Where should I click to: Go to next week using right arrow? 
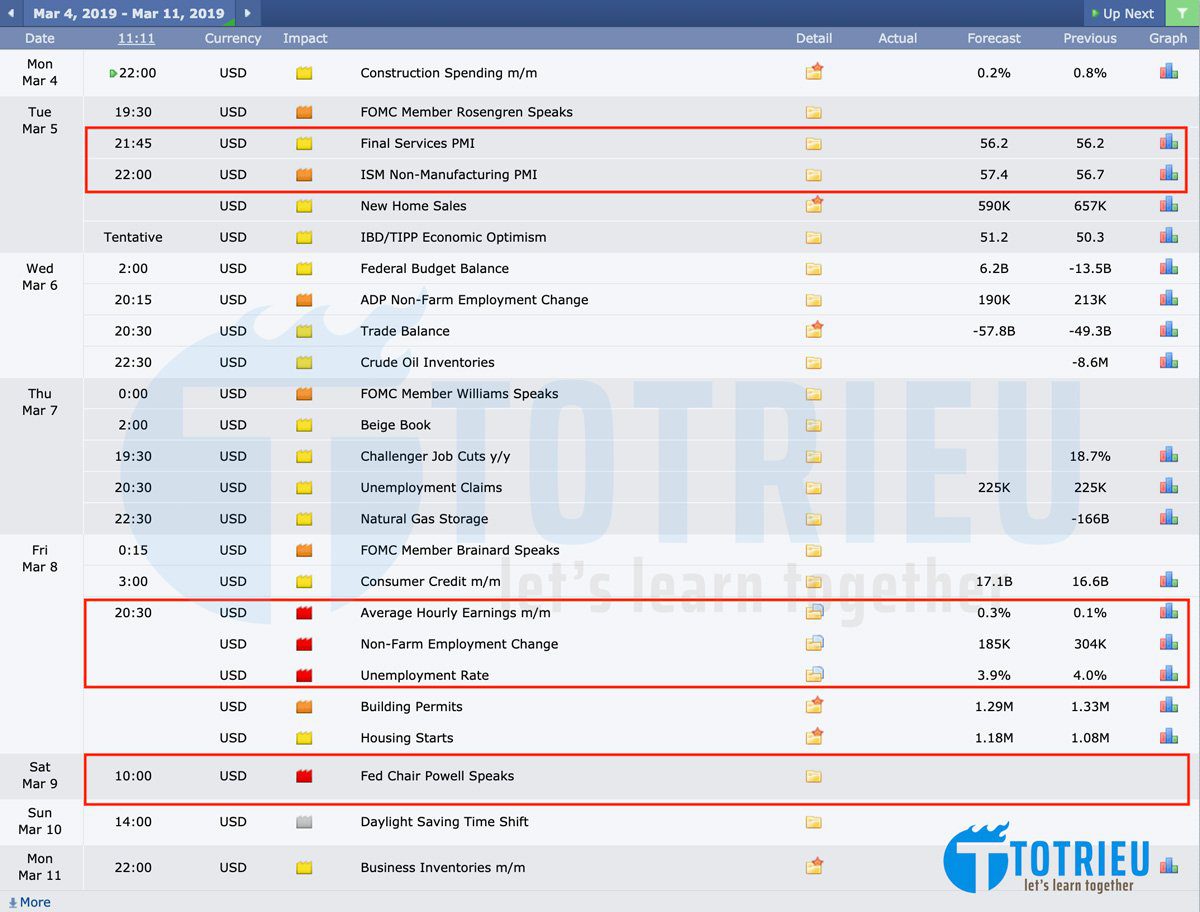(x=248, y=13)
